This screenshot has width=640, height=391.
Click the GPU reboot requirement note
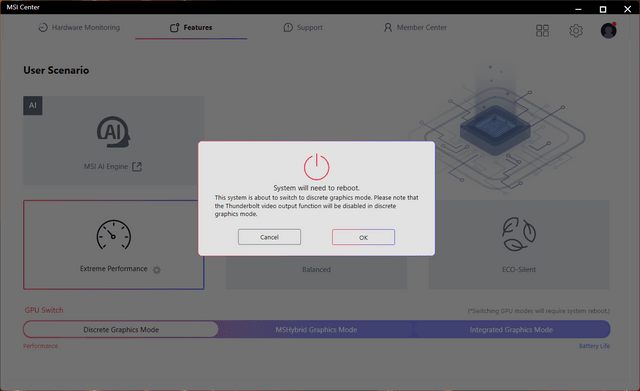point(539,311)
